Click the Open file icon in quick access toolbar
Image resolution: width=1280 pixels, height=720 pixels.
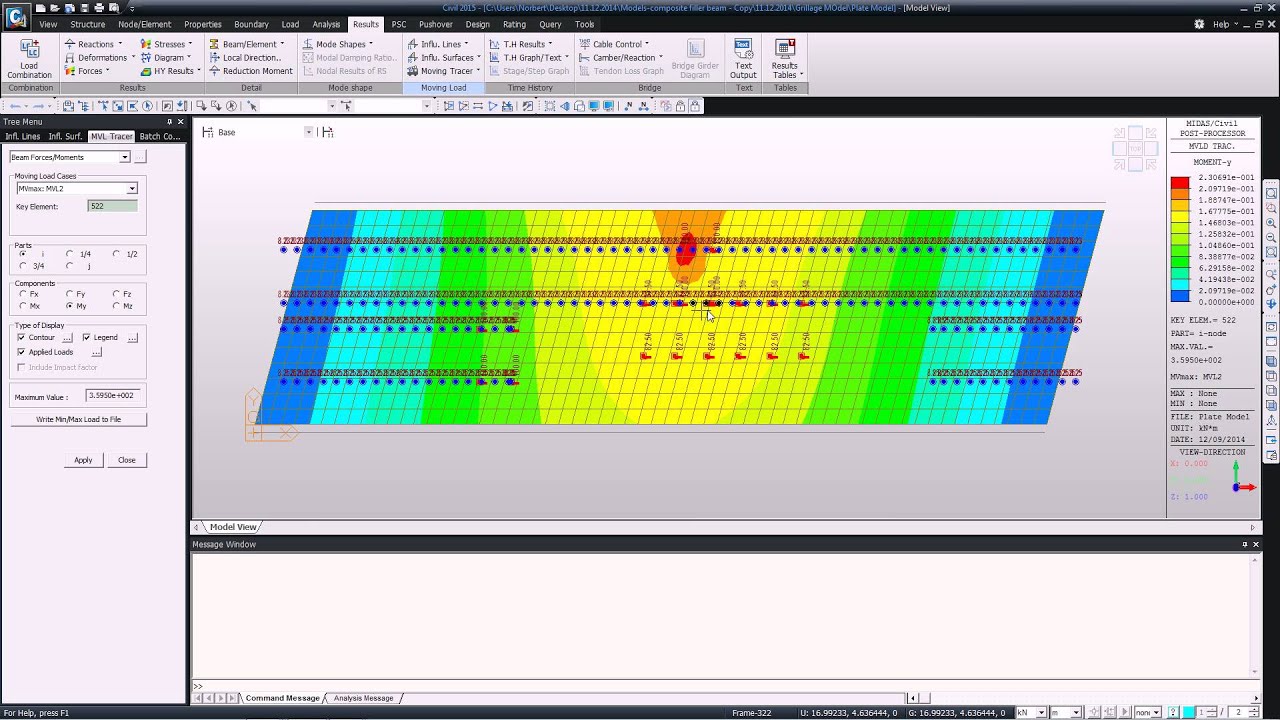click(56, 8)
